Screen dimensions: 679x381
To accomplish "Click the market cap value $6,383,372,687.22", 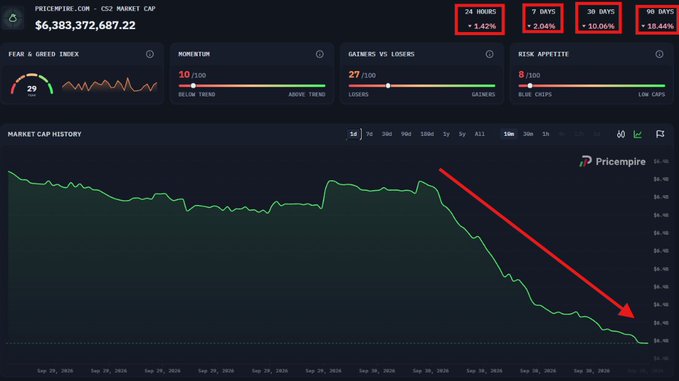I will (85, 25).
